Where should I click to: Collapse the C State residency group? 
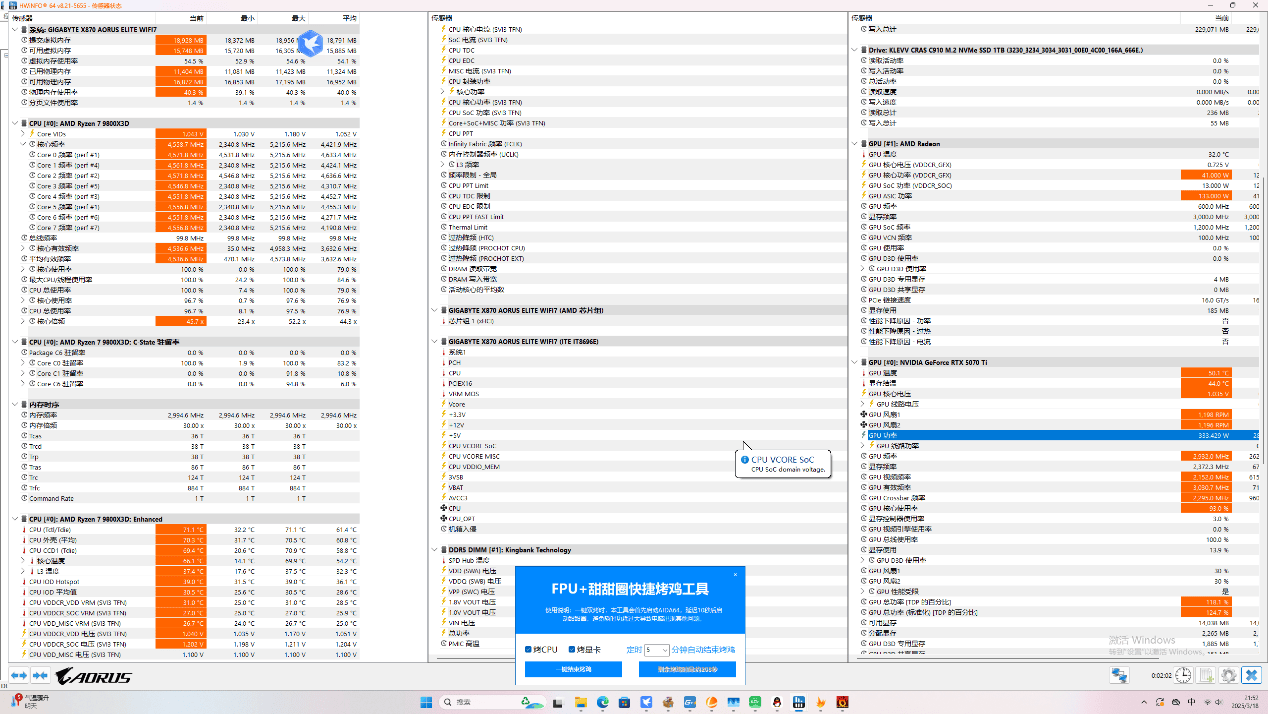point(15,342)
